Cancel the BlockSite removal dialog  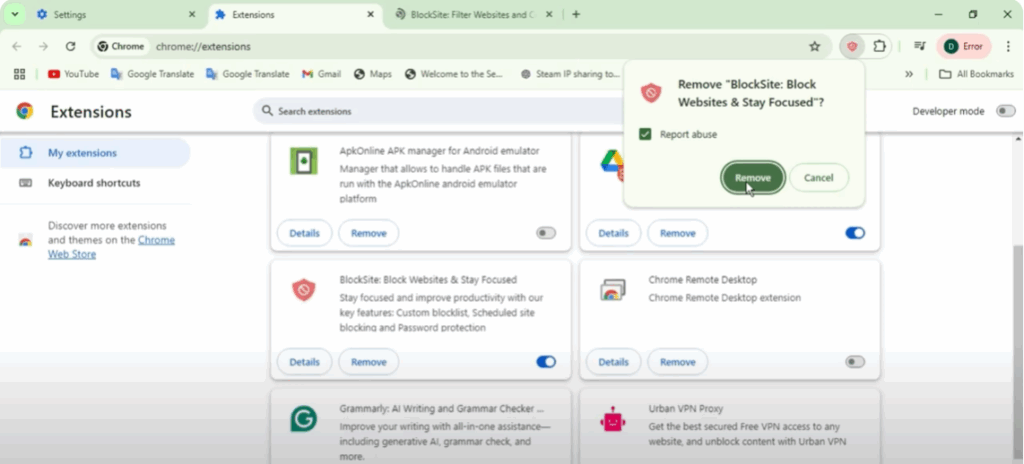[x=819, y=178]
